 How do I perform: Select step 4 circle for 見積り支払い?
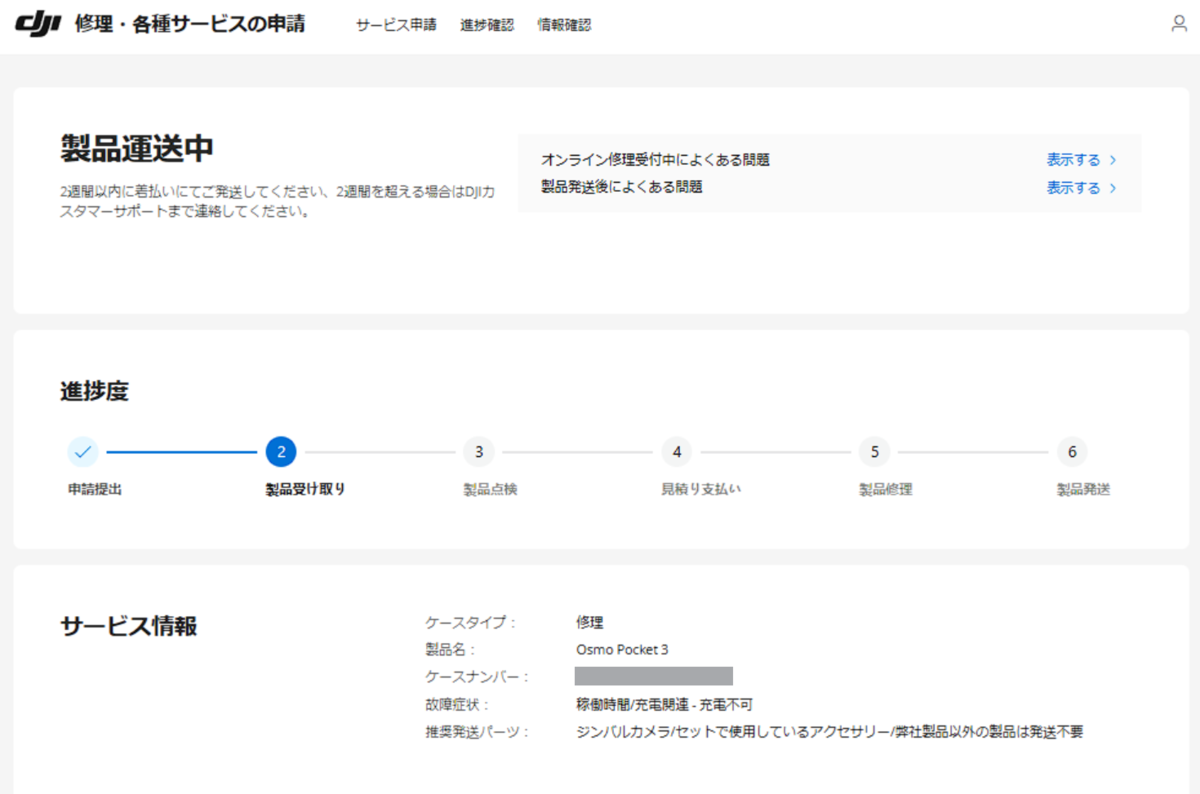point(677,452)
